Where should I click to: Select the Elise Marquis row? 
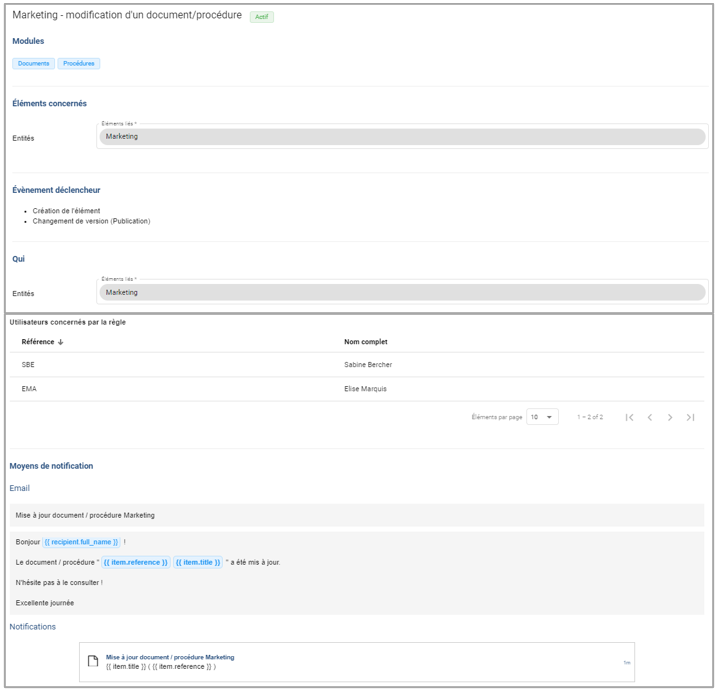365,389
